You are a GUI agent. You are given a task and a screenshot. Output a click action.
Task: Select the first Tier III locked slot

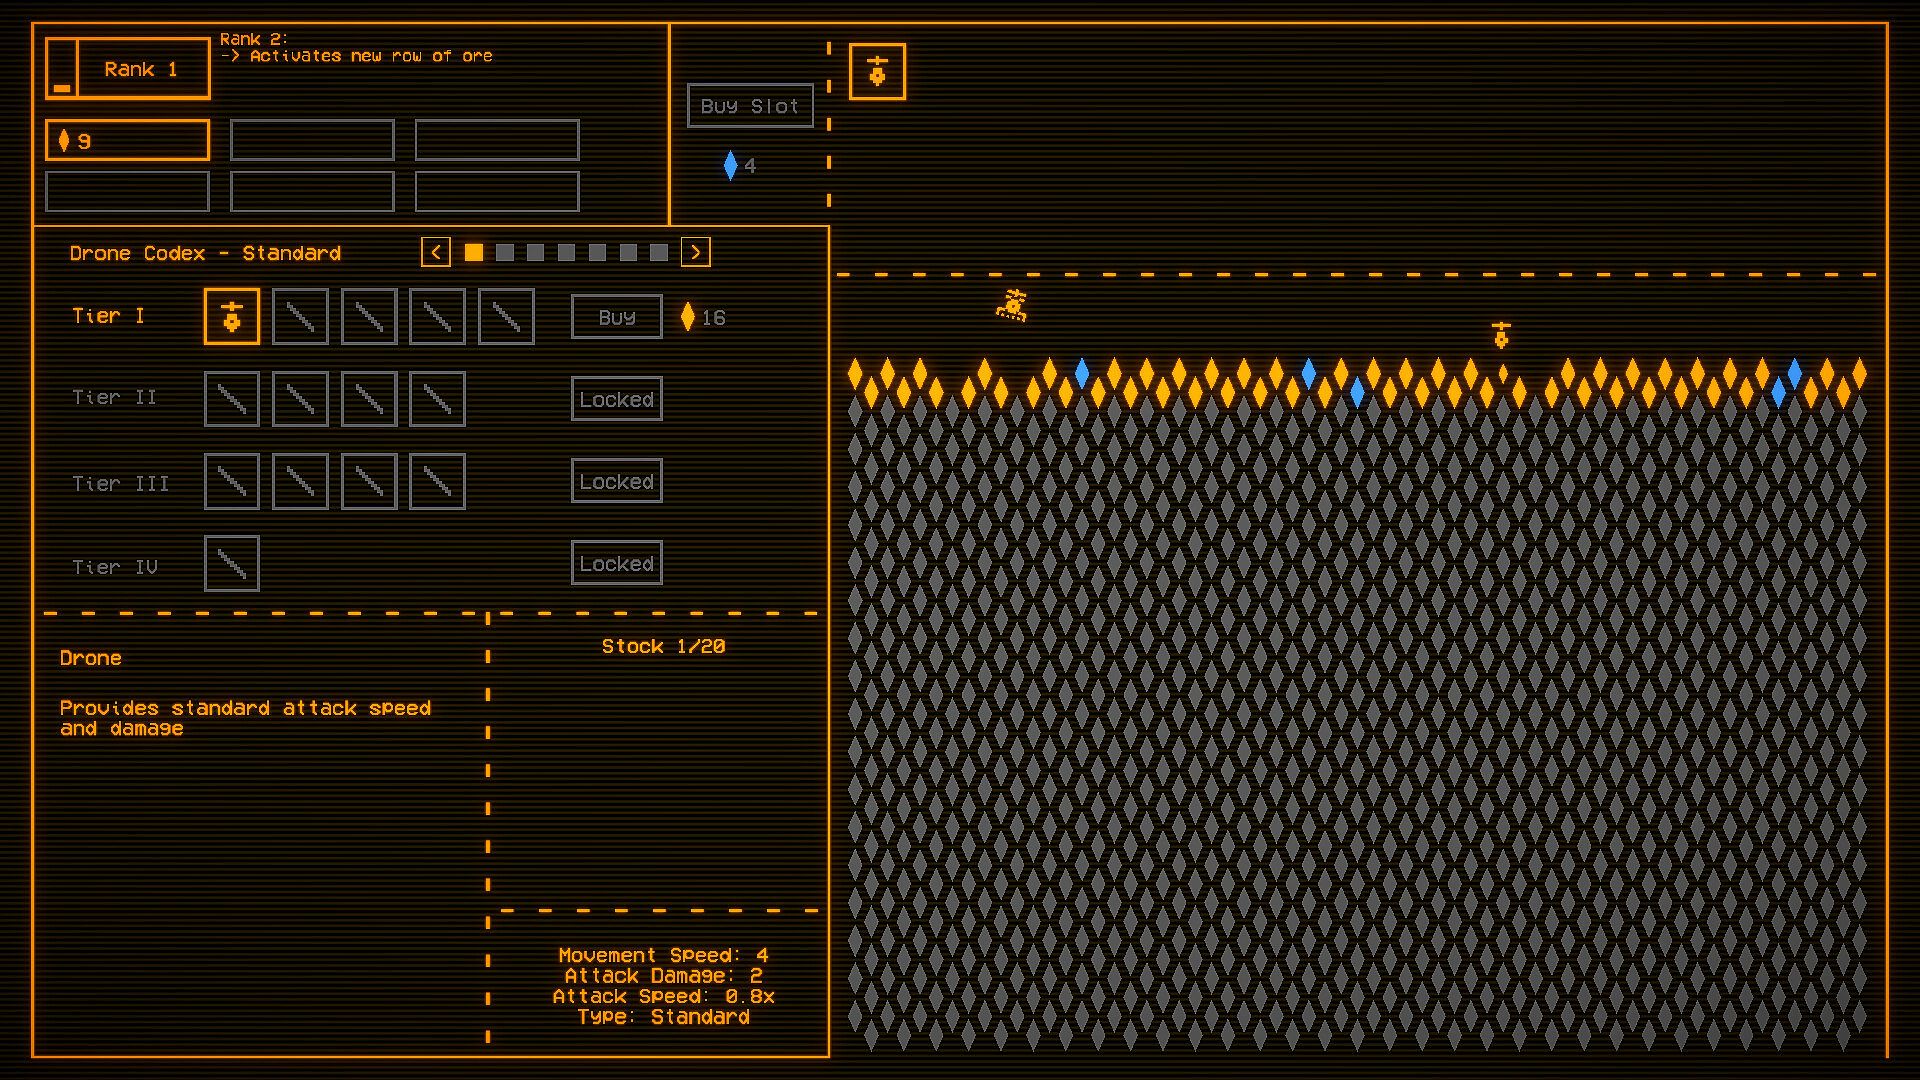[232, 481]
